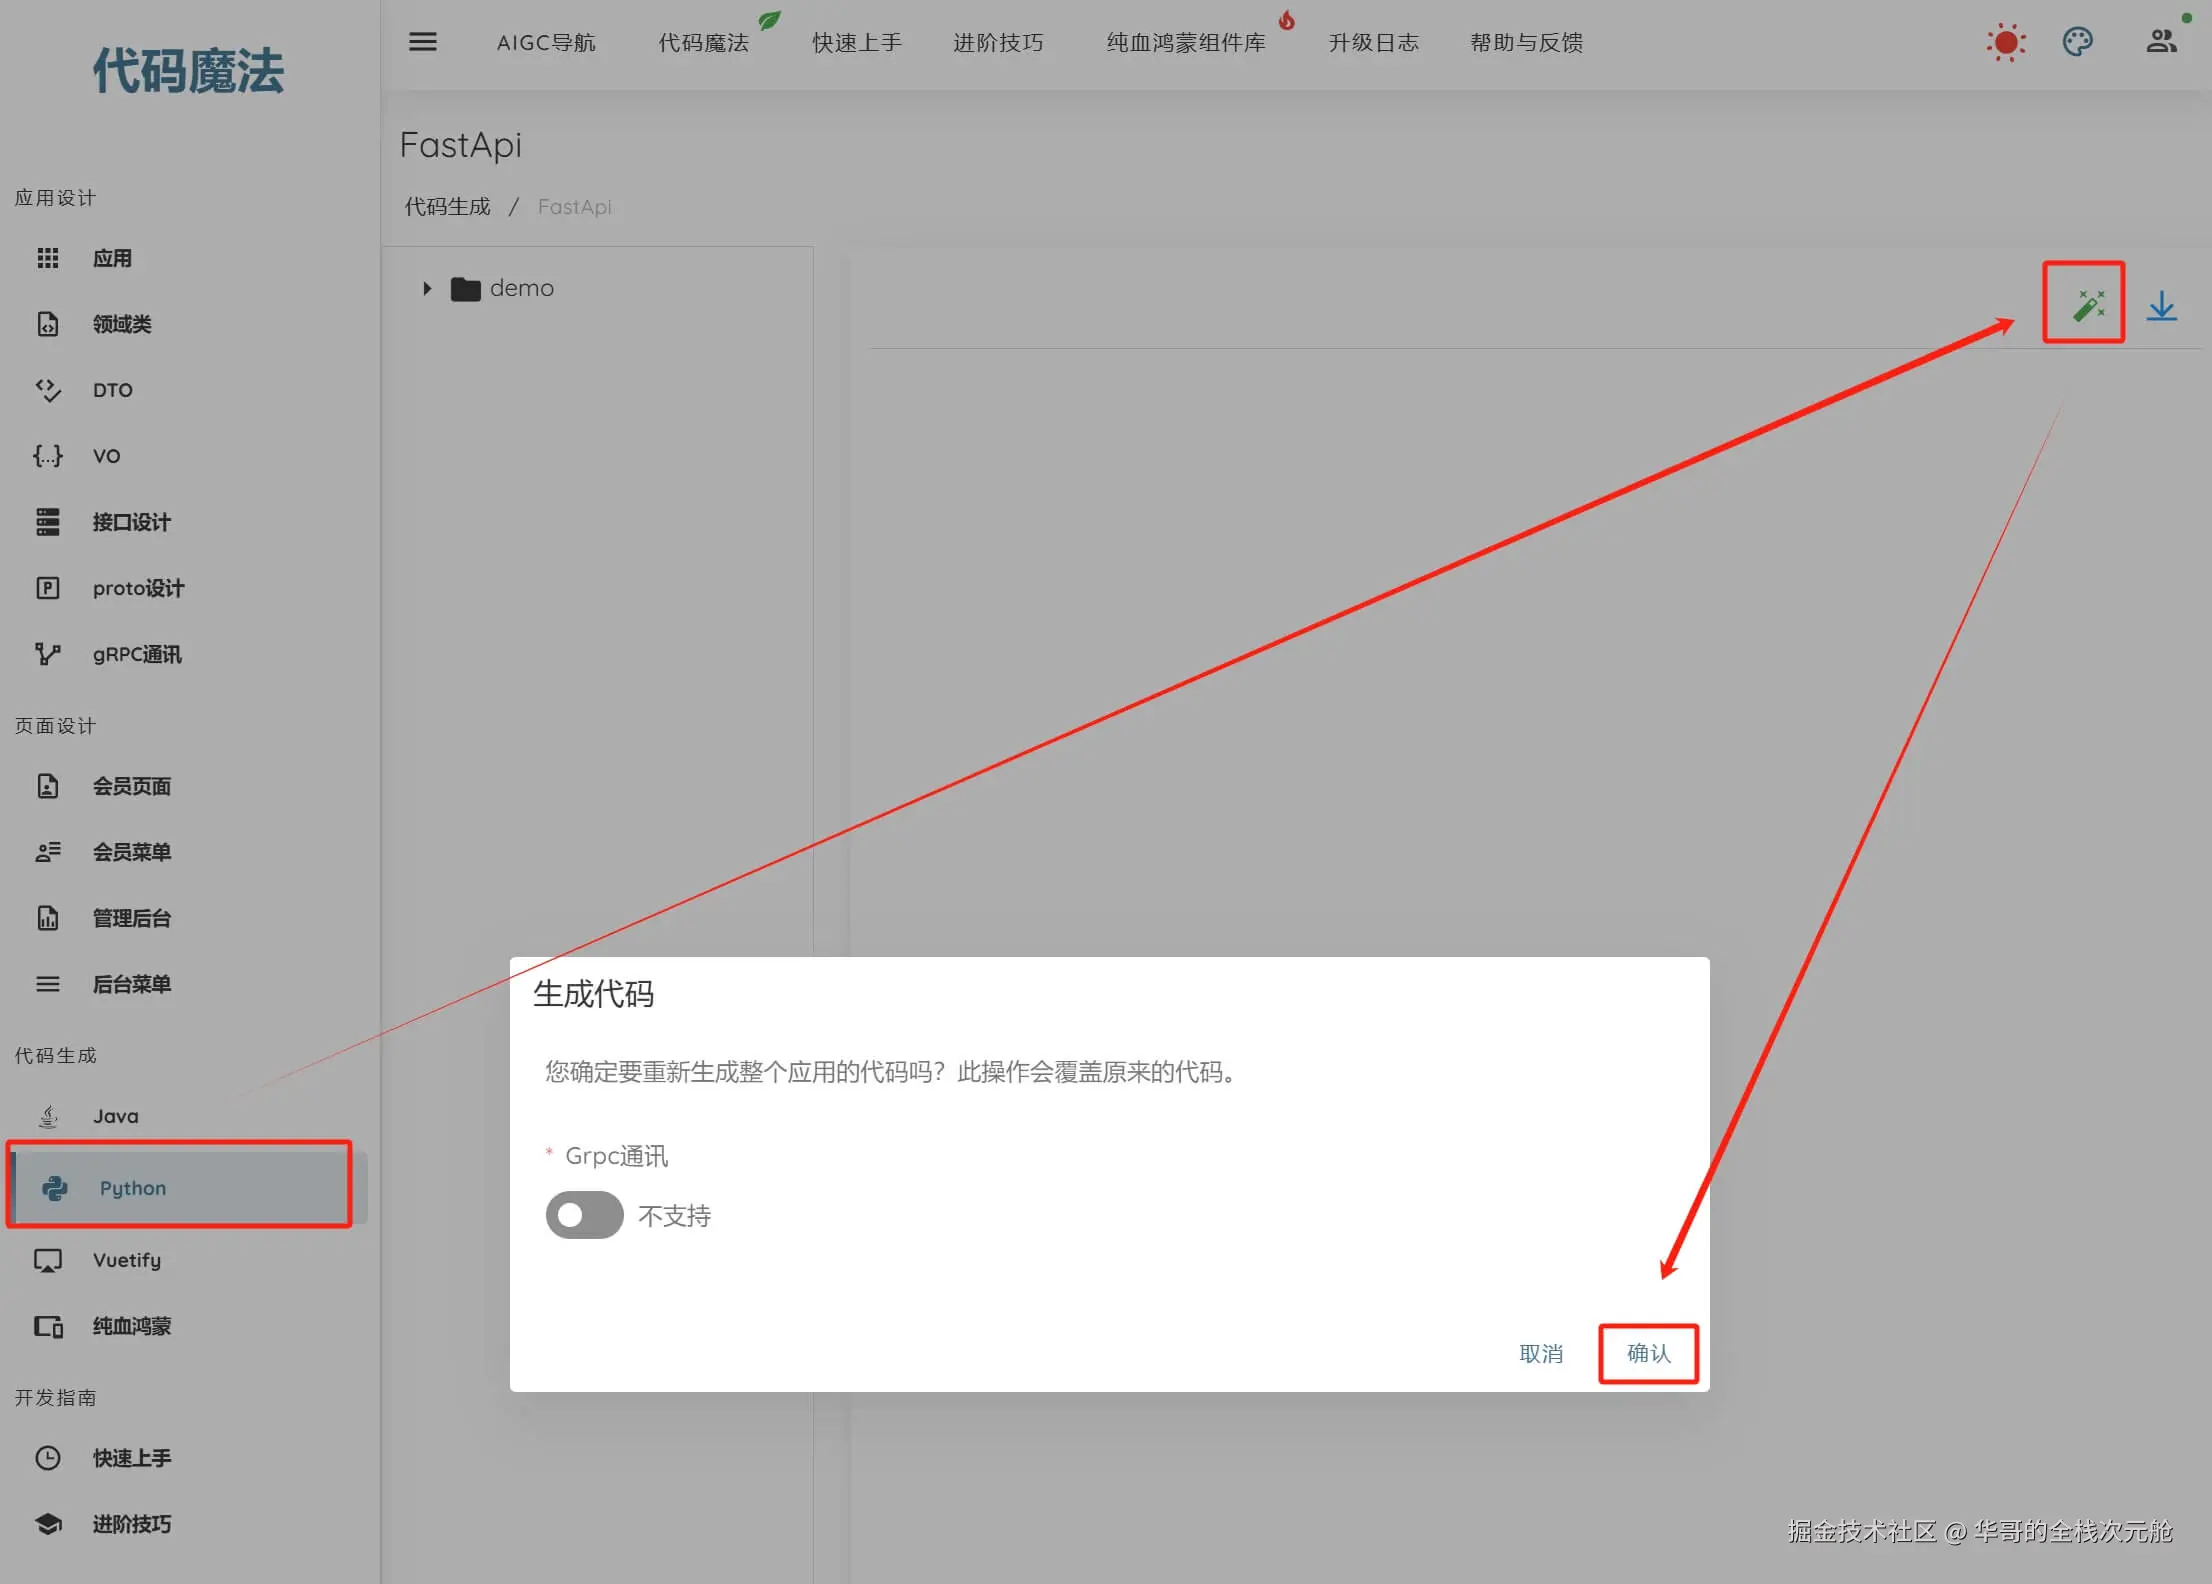Expand the demo folder tree arrow

[427, 289]
